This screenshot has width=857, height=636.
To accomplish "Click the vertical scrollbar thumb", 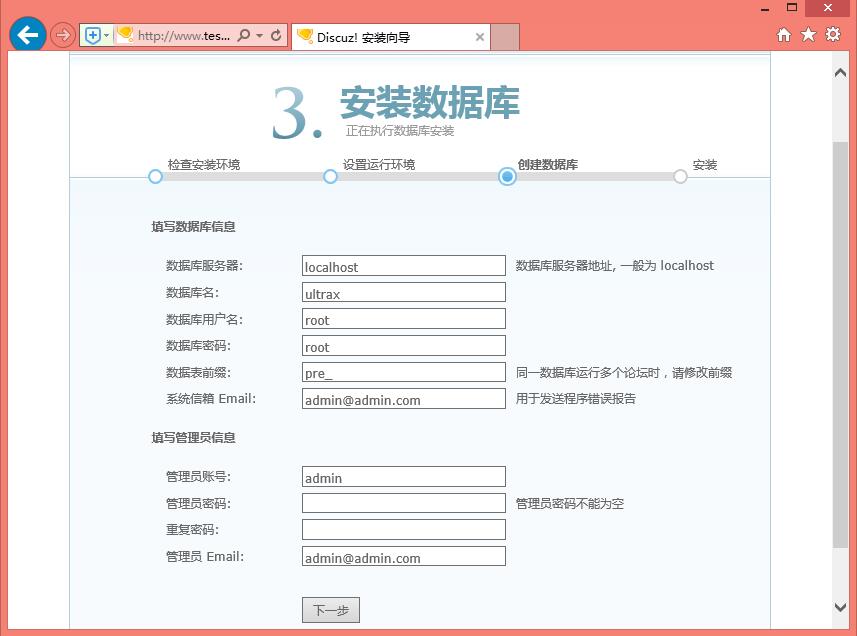I will (x=840, y=344).
